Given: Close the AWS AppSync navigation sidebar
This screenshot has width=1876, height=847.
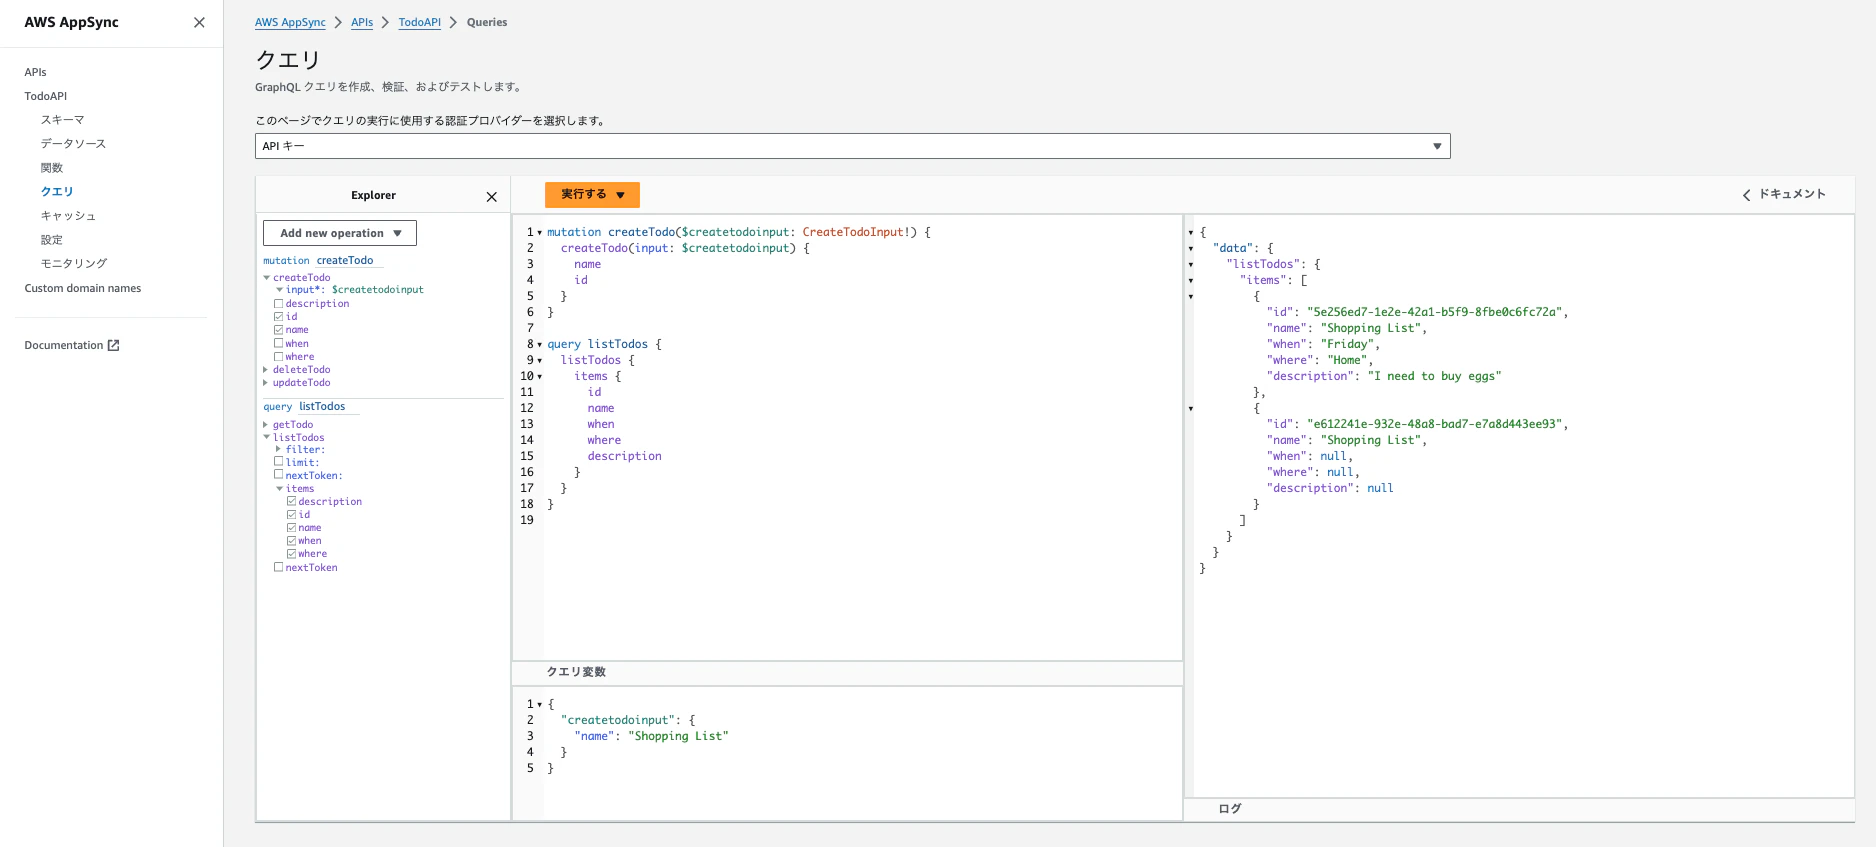Looking at the screenshot, I should 199,22.
